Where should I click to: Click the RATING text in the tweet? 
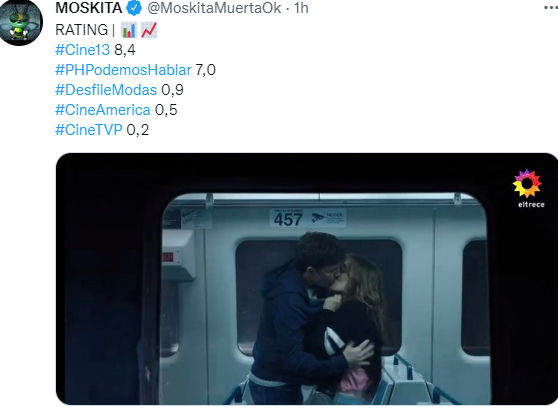pos(81,30)
